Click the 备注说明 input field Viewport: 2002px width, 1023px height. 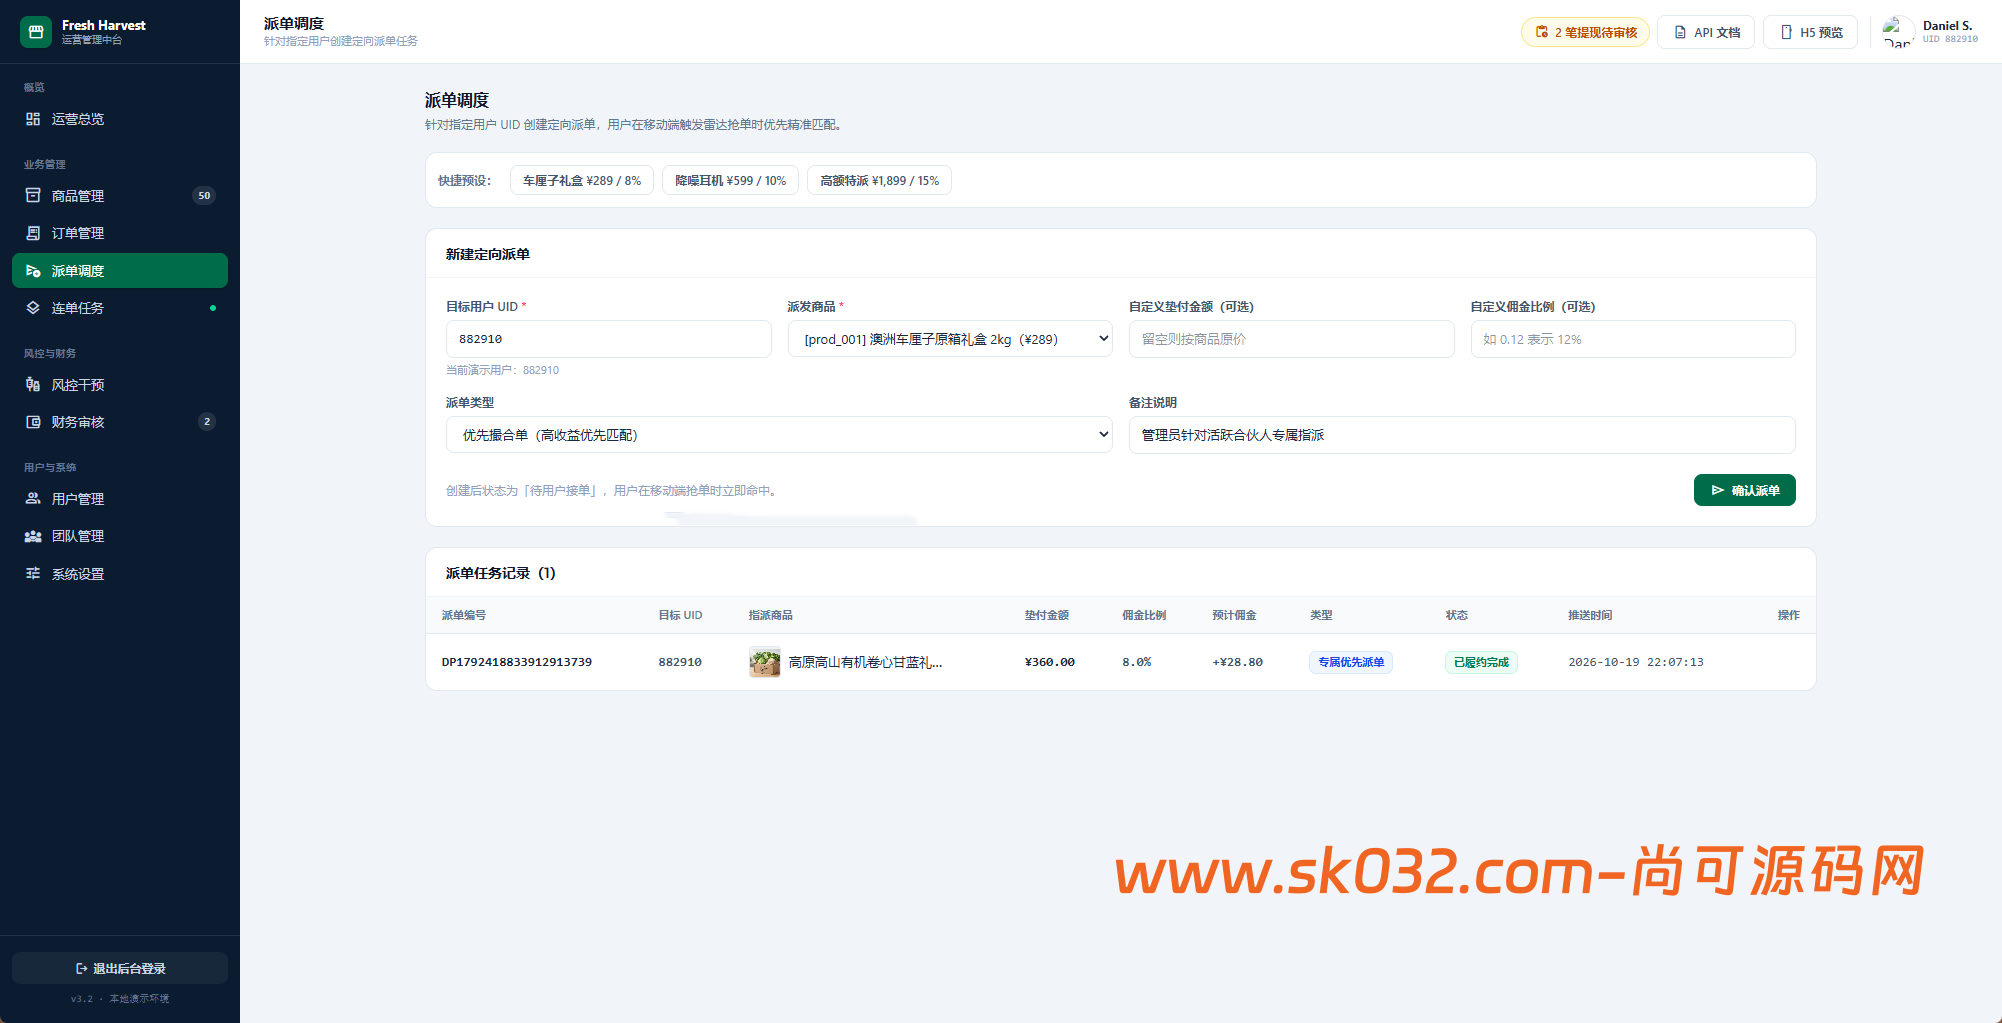tap(1462, 435)
